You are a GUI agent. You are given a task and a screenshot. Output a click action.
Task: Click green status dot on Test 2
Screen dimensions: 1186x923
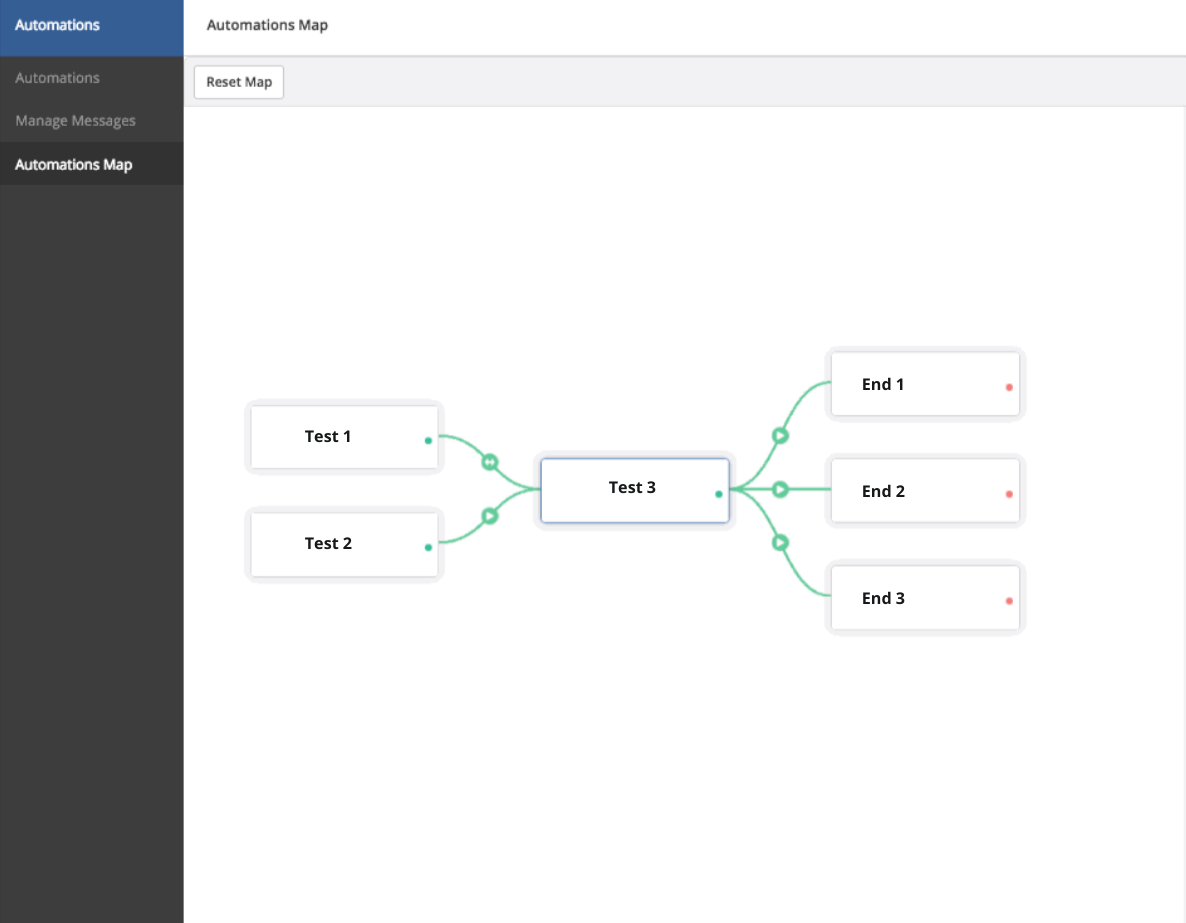click(x=428, y=547)
